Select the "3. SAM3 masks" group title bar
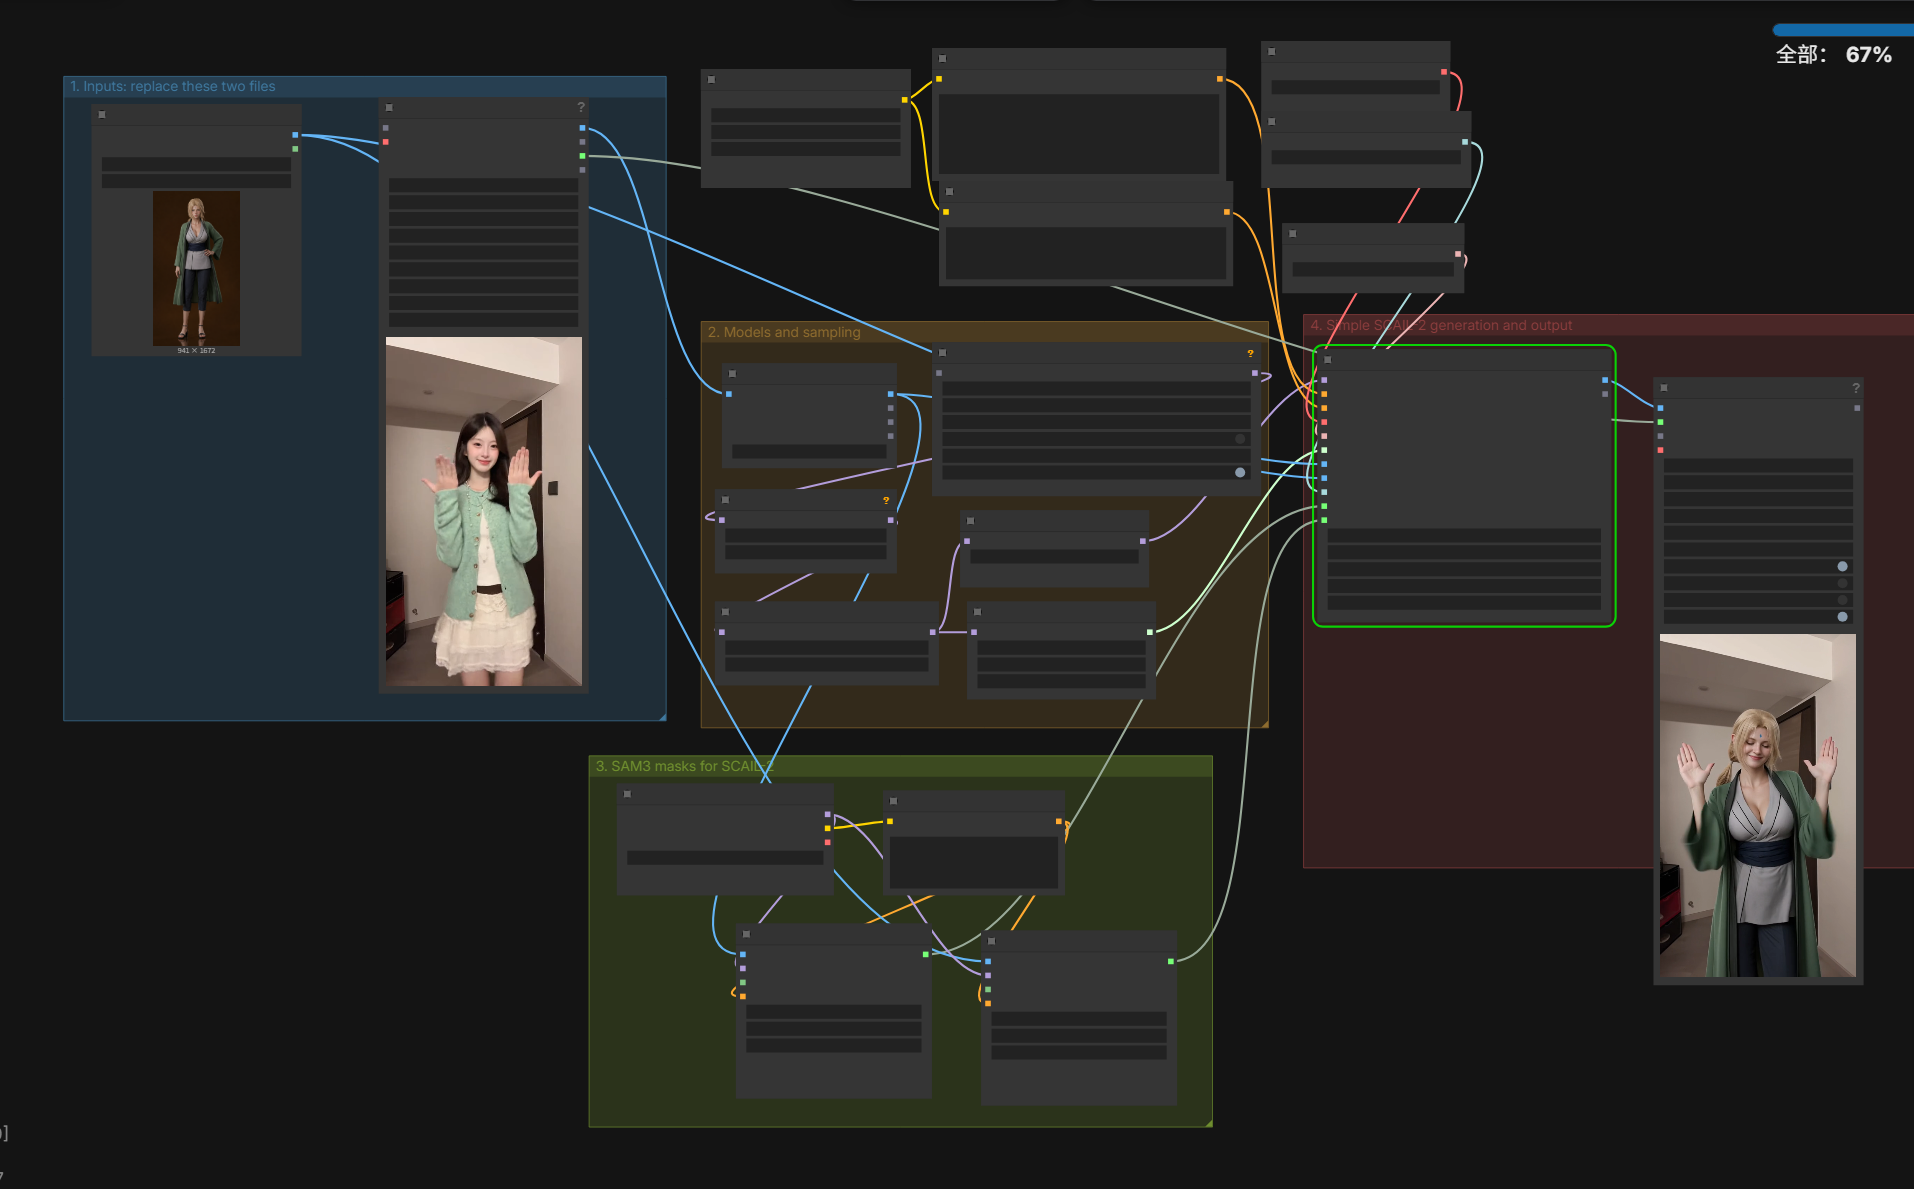This screenshot has width=1914, height=1189. [900, 766]
